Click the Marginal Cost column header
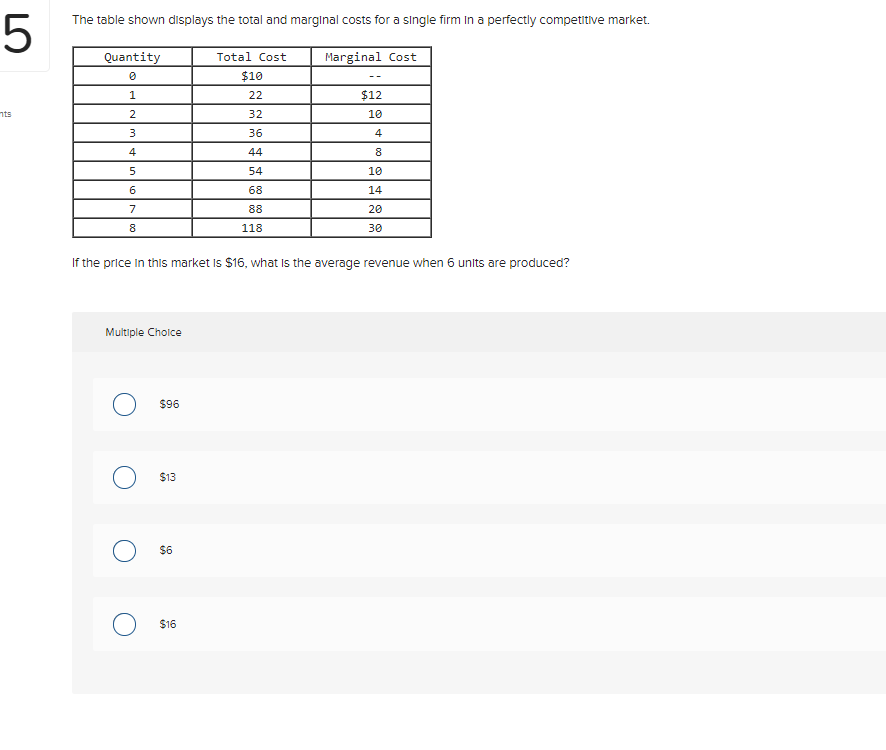The image size is (886, 750). click(371, 57)
